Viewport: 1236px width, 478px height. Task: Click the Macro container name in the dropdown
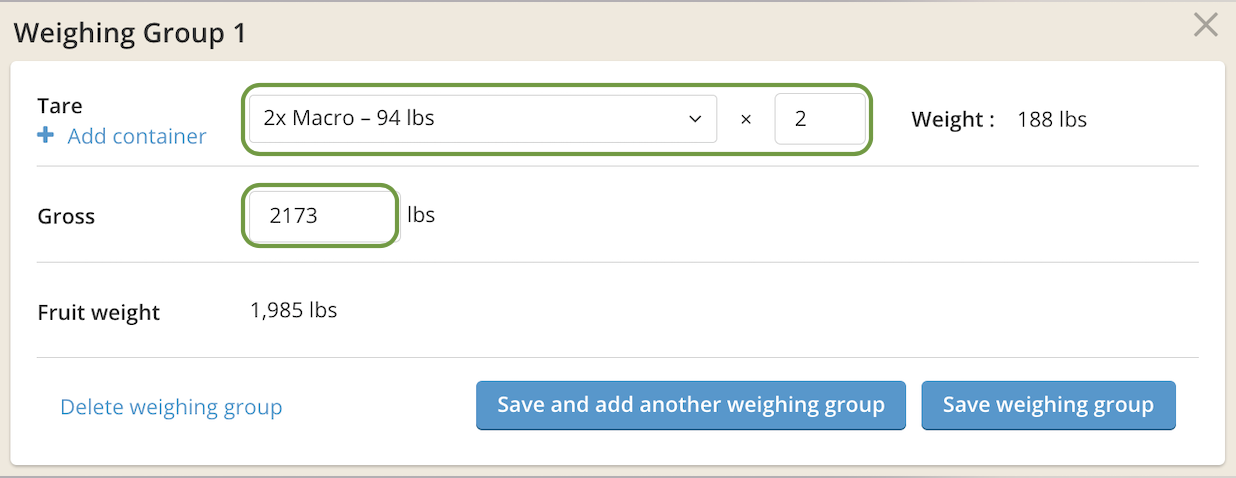point(321,118)
